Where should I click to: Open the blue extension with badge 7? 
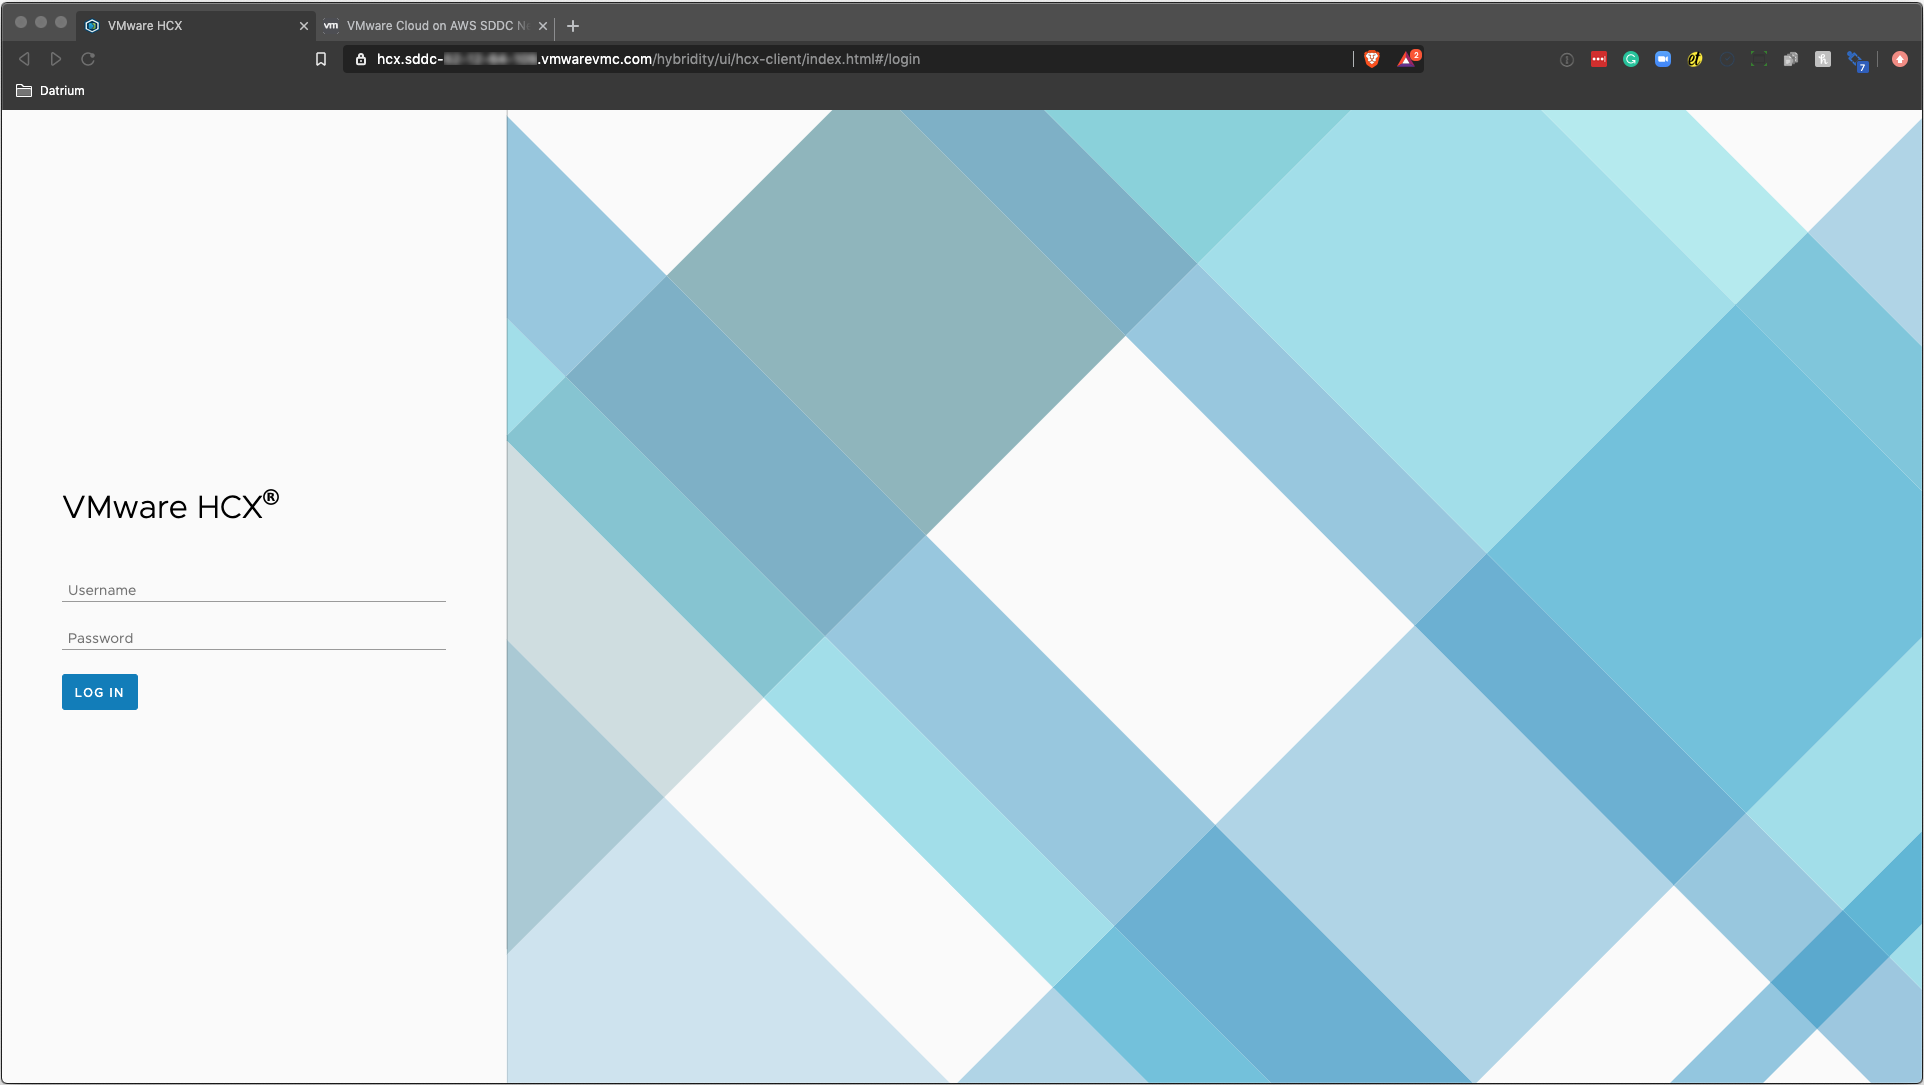(1857, 61)
